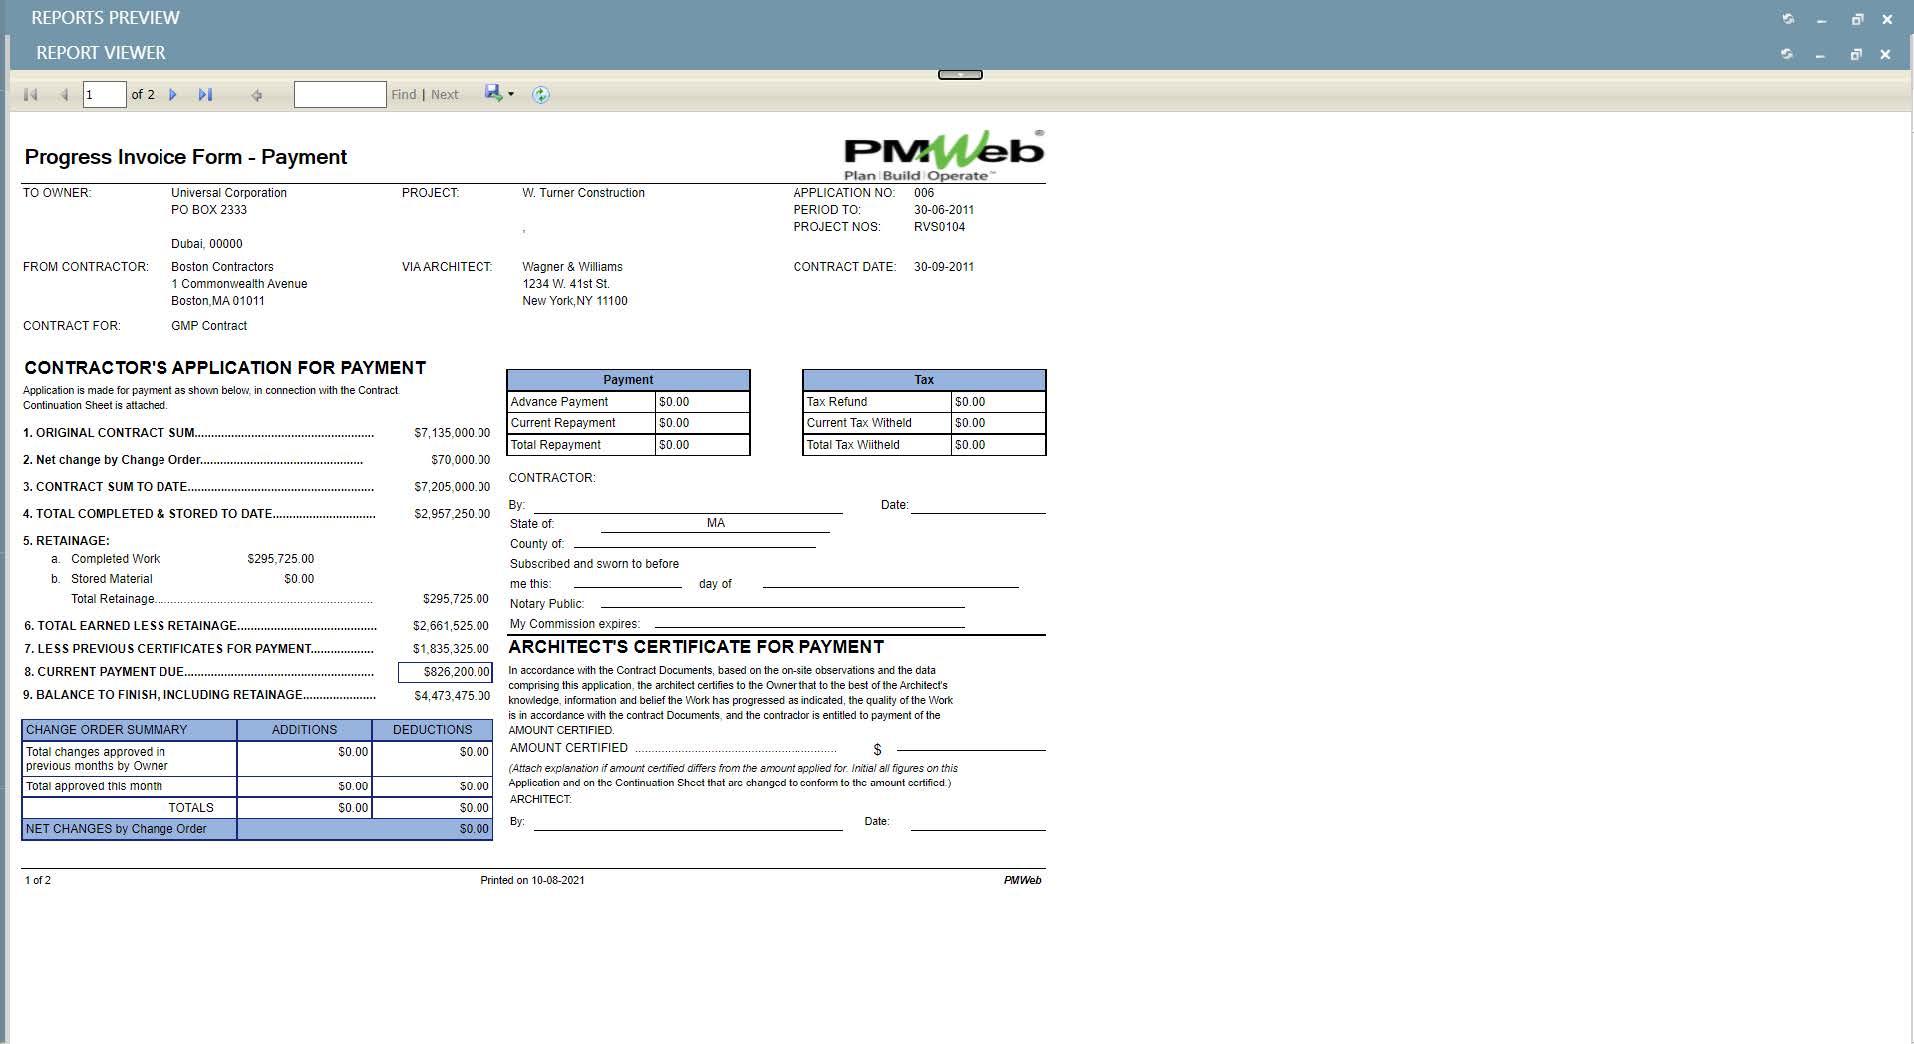Viewport: 1914px width, 1044px height.
Task: Reload the Report Viewer panel
Action: [1787, 54]
